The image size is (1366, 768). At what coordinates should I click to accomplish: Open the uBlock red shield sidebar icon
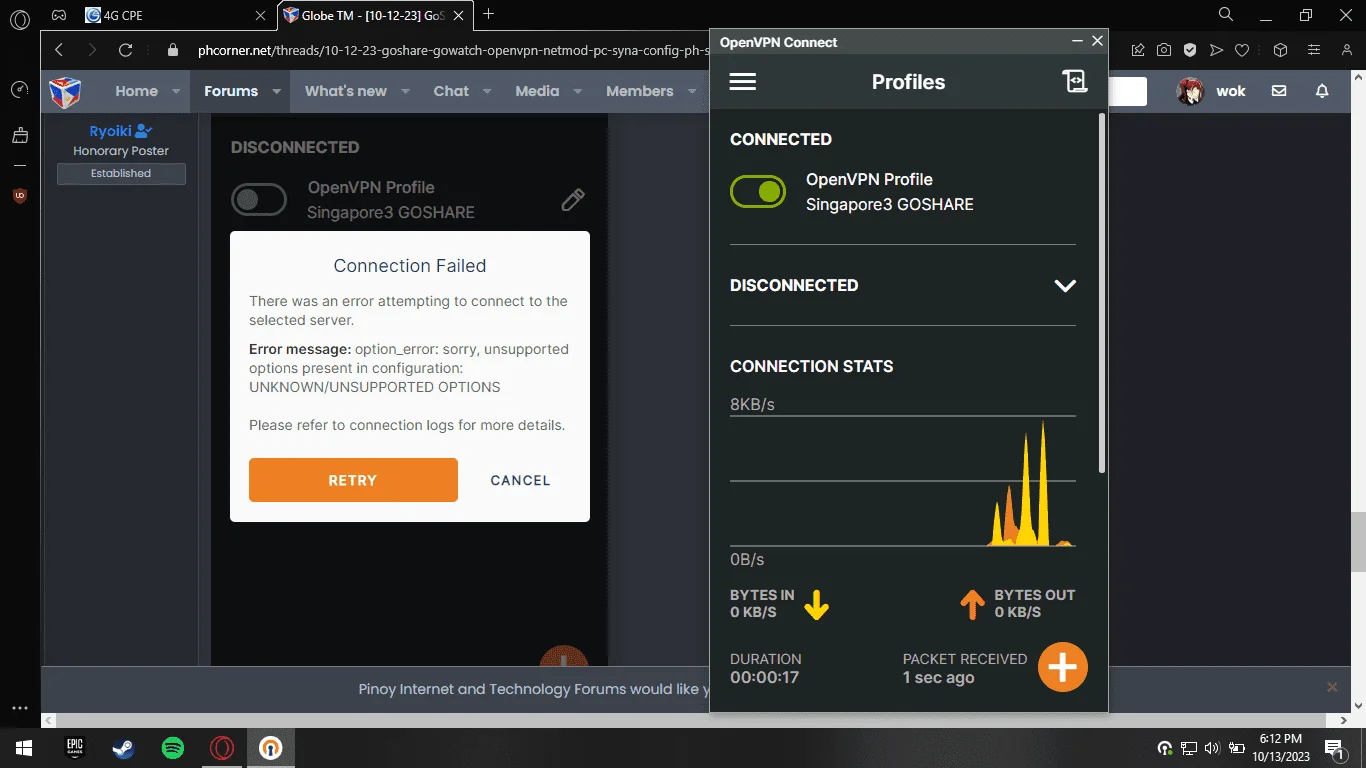(19, 196)
